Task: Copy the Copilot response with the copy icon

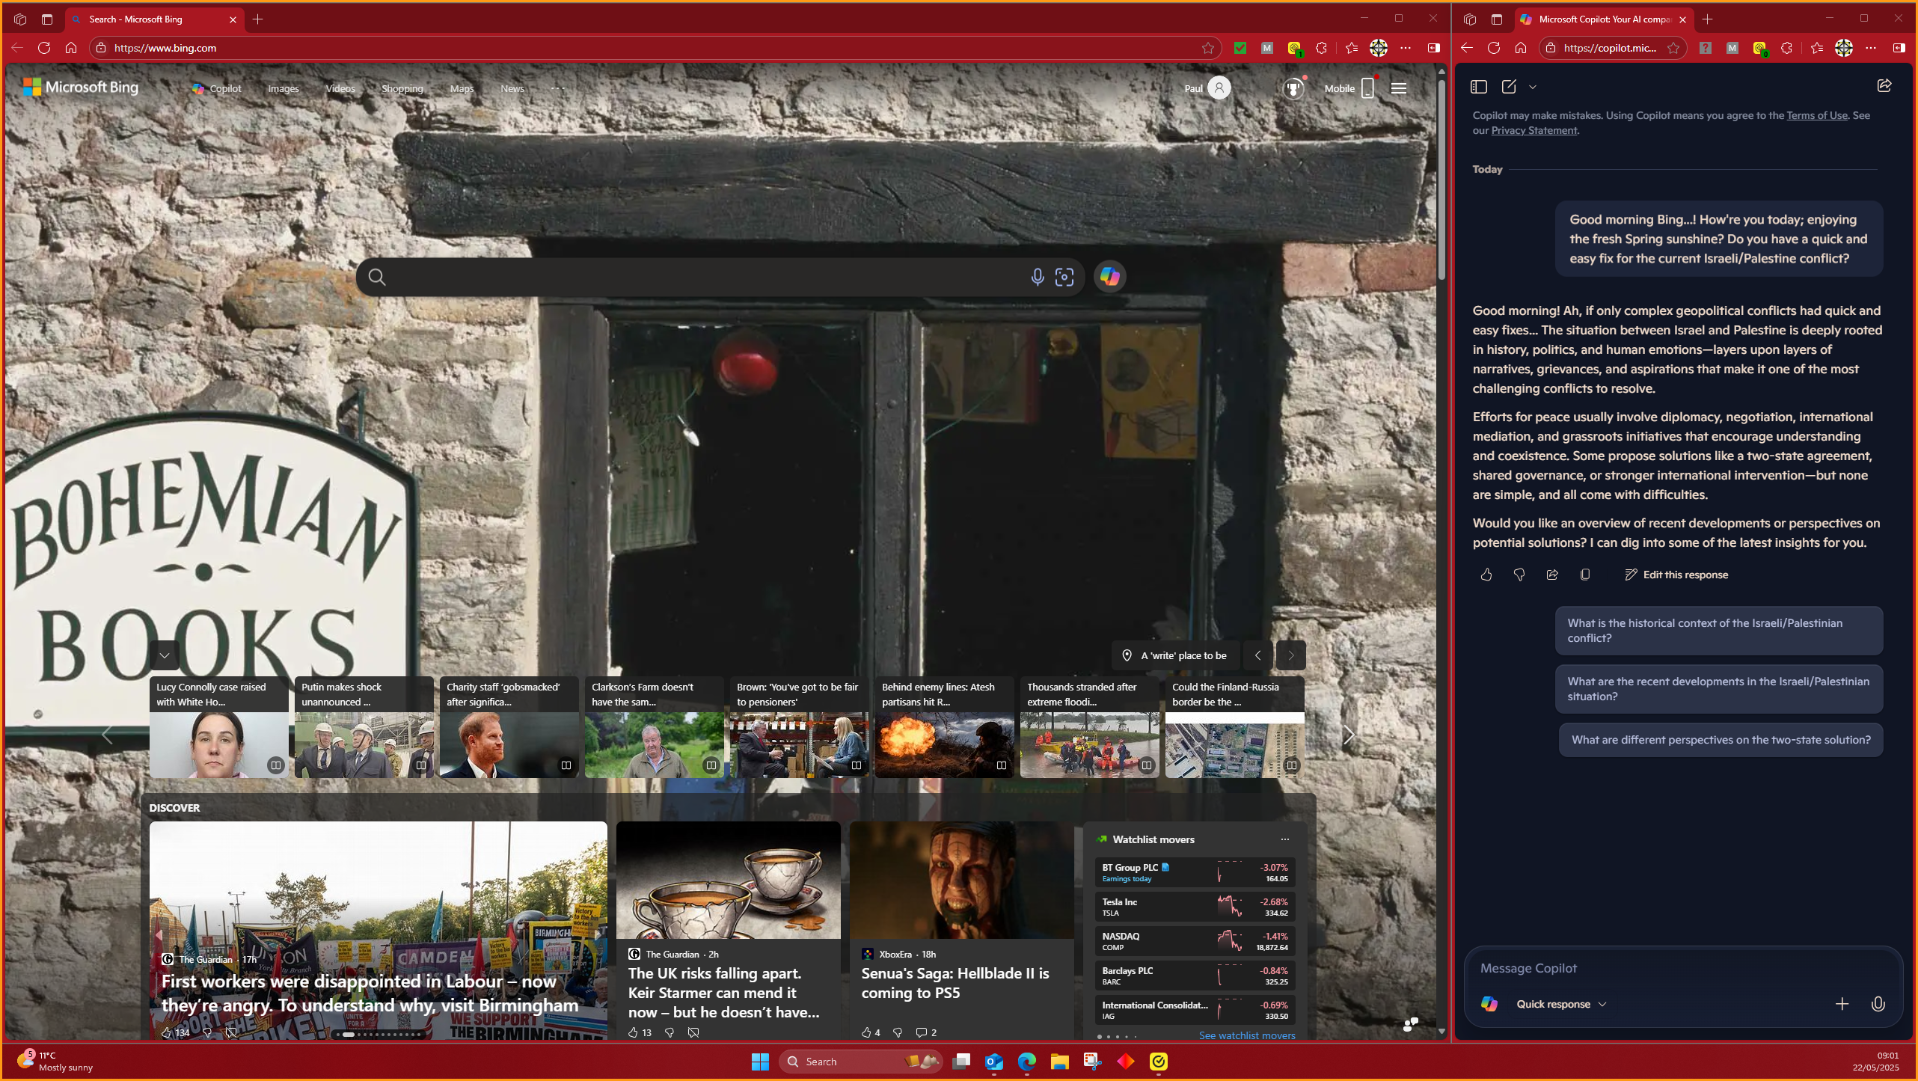Action: point(1585,575)
